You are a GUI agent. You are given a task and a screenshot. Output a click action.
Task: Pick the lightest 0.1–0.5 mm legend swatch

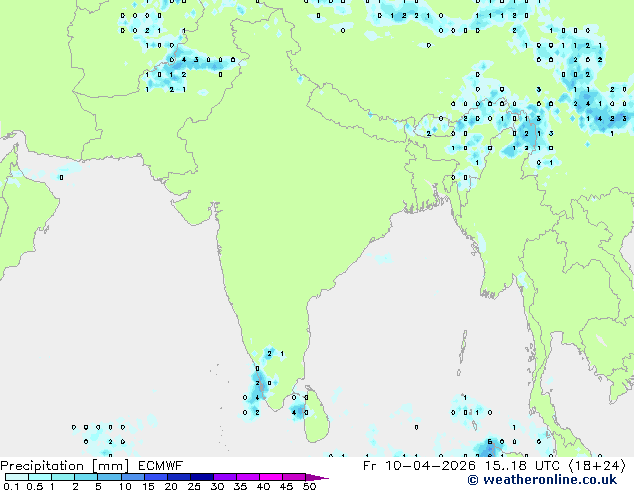coord(17,477)
